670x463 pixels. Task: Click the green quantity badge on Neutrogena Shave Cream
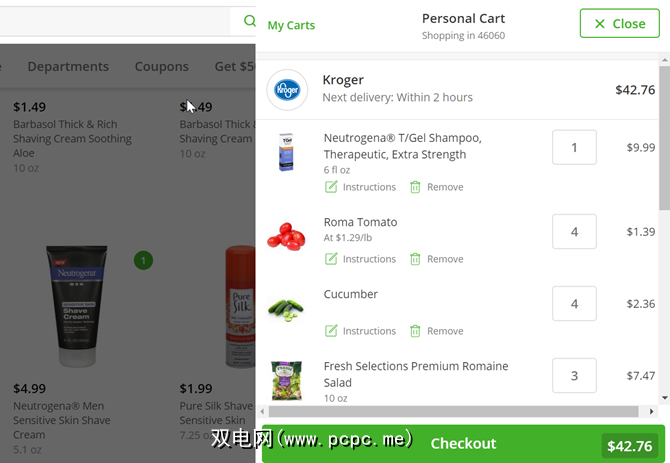143,261
